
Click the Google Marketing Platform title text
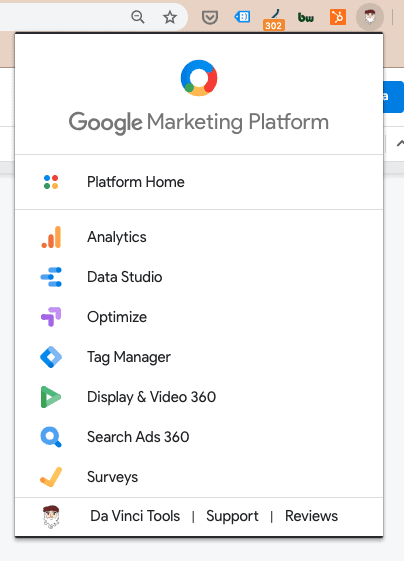pos(199,122)
